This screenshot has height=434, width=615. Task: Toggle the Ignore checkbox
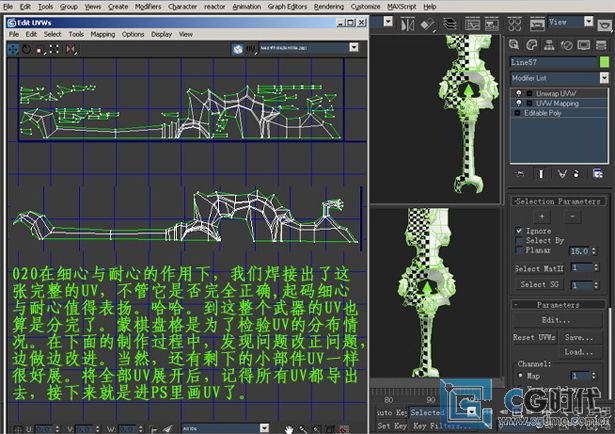[x=519, y=231]
